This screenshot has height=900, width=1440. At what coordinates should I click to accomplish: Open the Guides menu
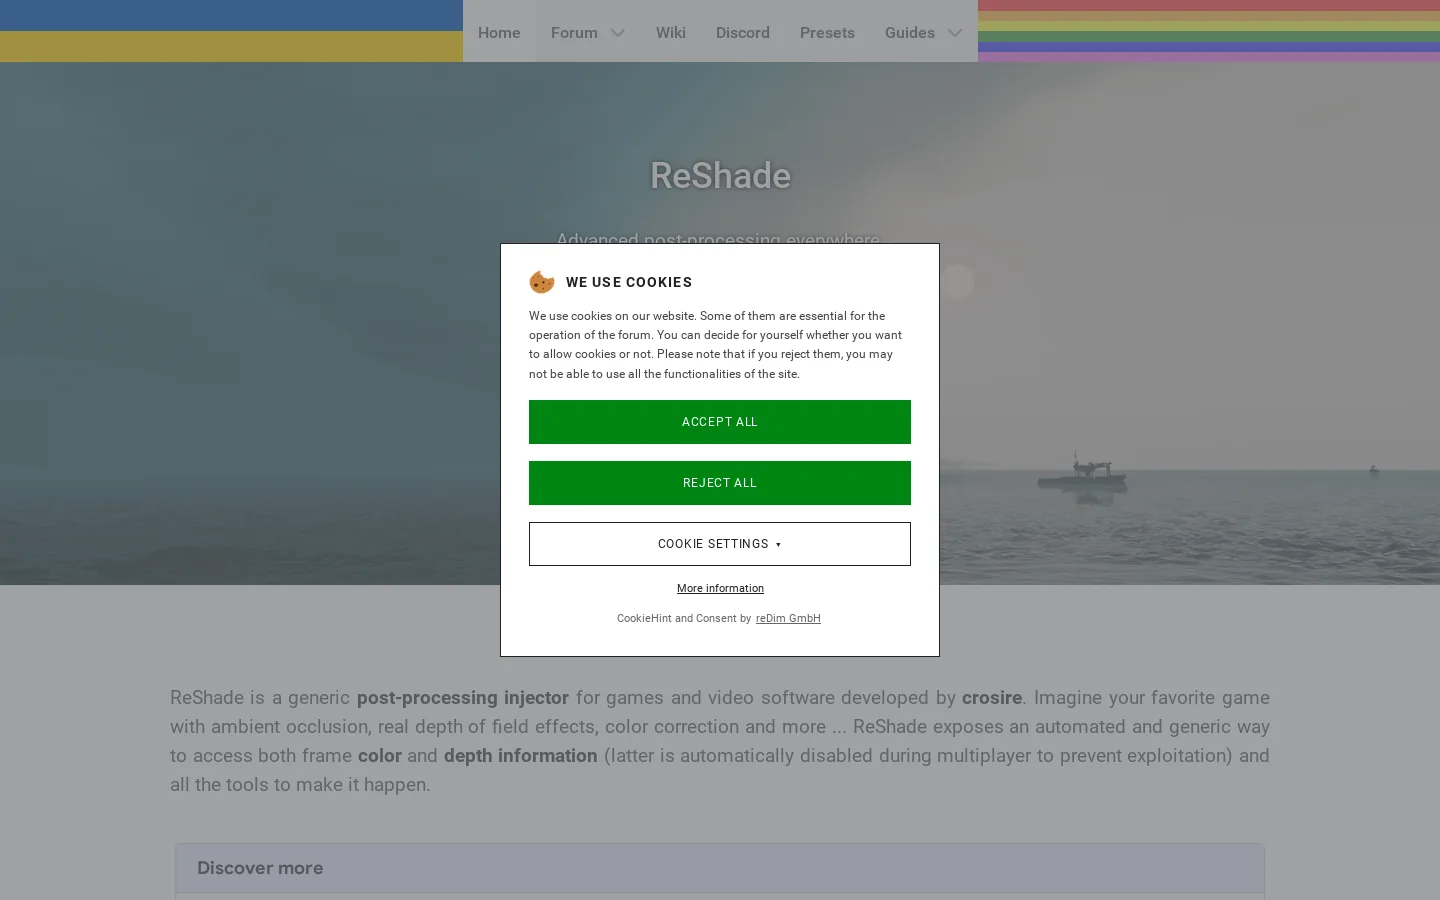(909, 32)
